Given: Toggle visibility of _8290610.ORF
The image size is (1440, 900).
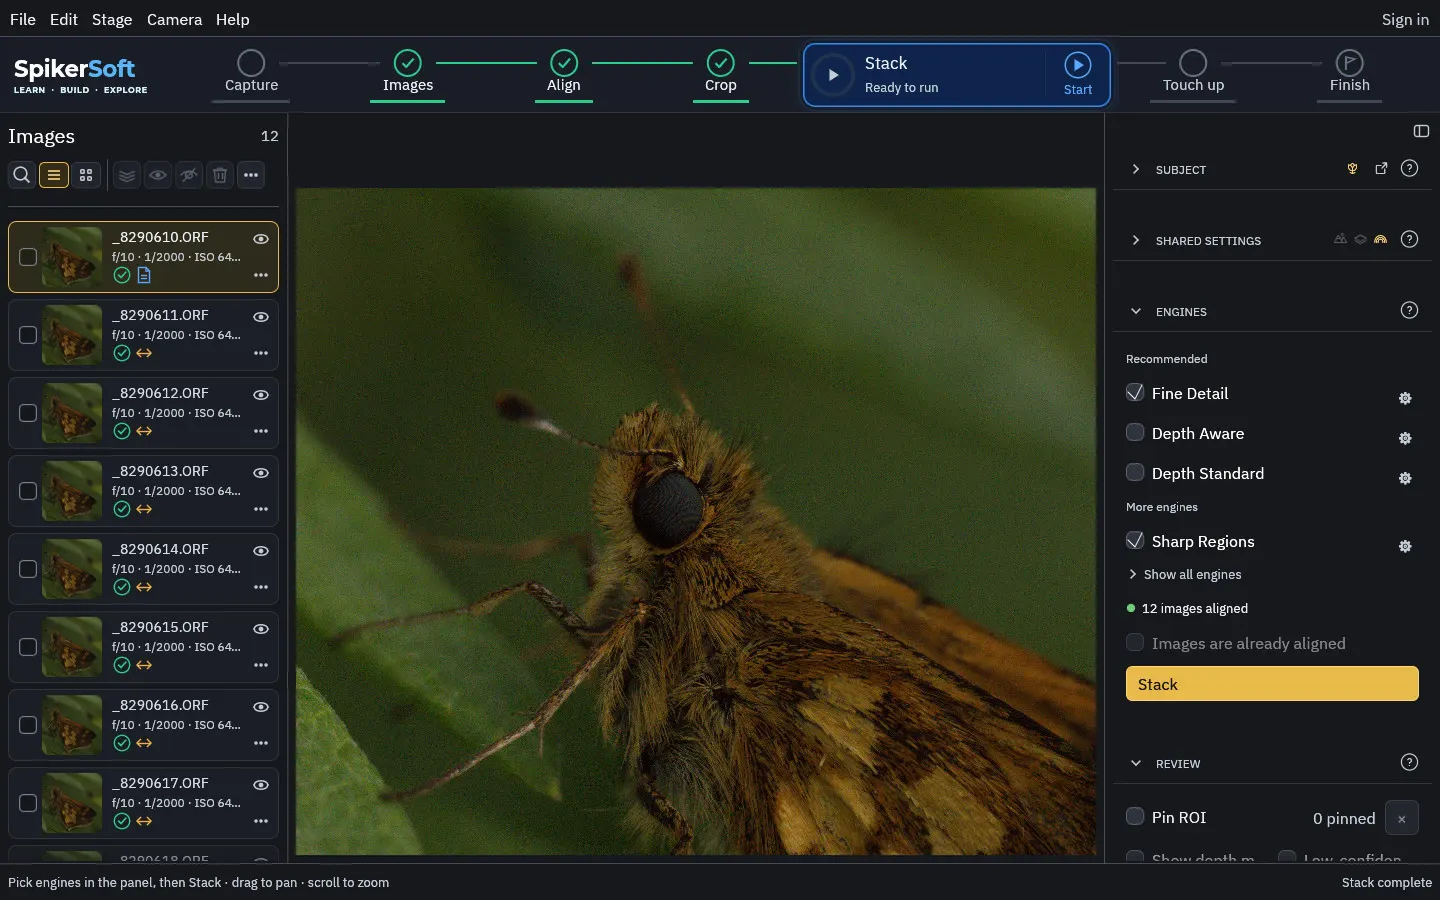Looking at the screenshot, I should 261,239.
